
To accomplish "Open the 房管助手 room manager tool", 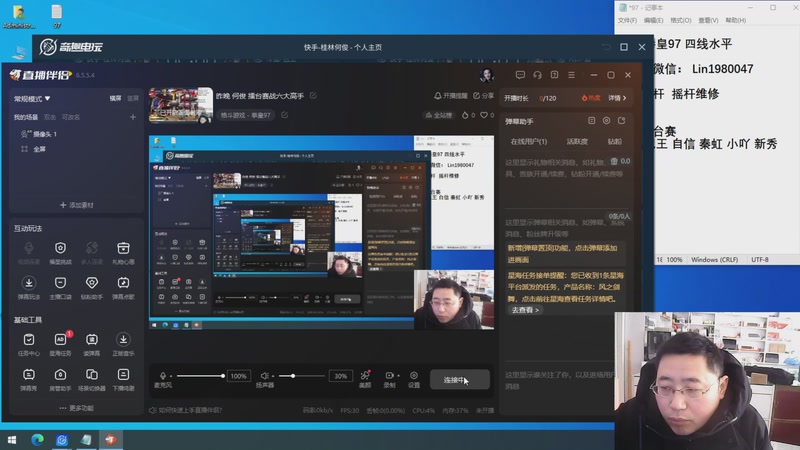I will tap(60, 380).
